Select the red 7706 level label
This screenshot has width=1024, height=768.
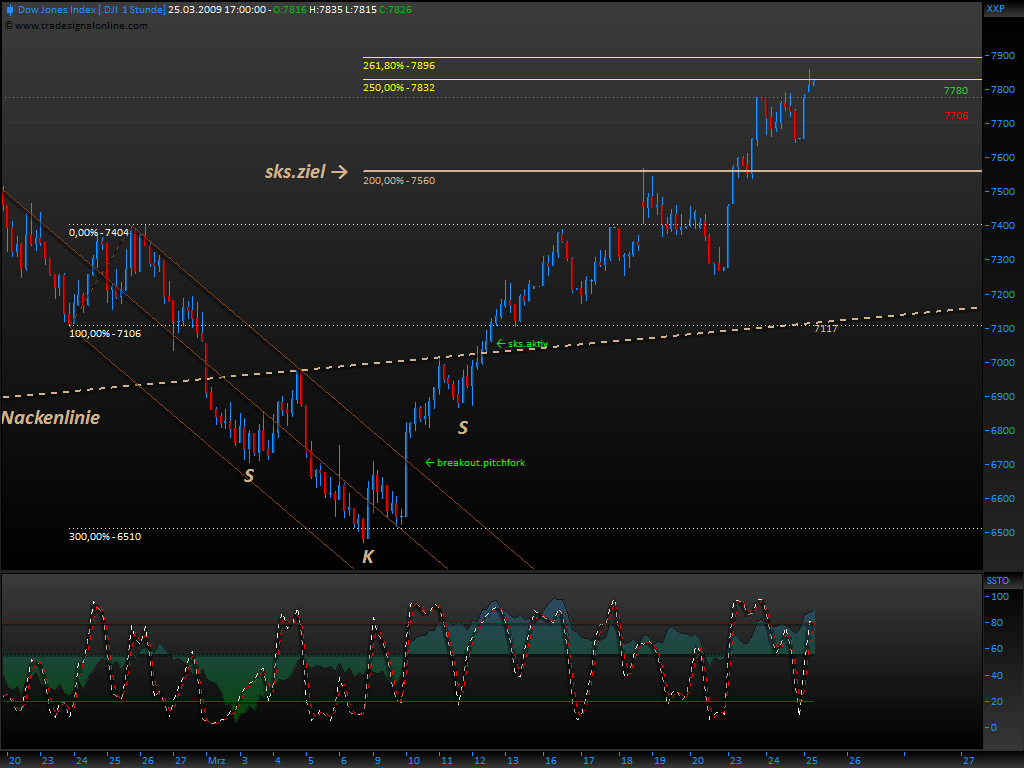point(956,116)
